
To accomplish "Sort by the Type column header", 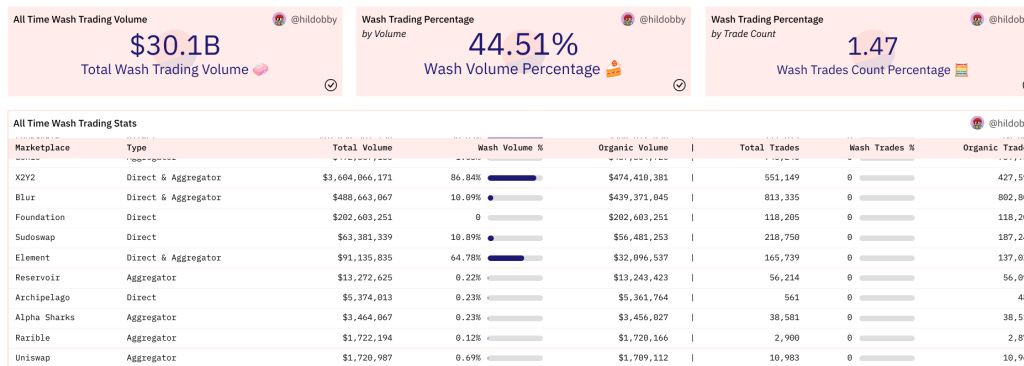I will pos(136,148).
